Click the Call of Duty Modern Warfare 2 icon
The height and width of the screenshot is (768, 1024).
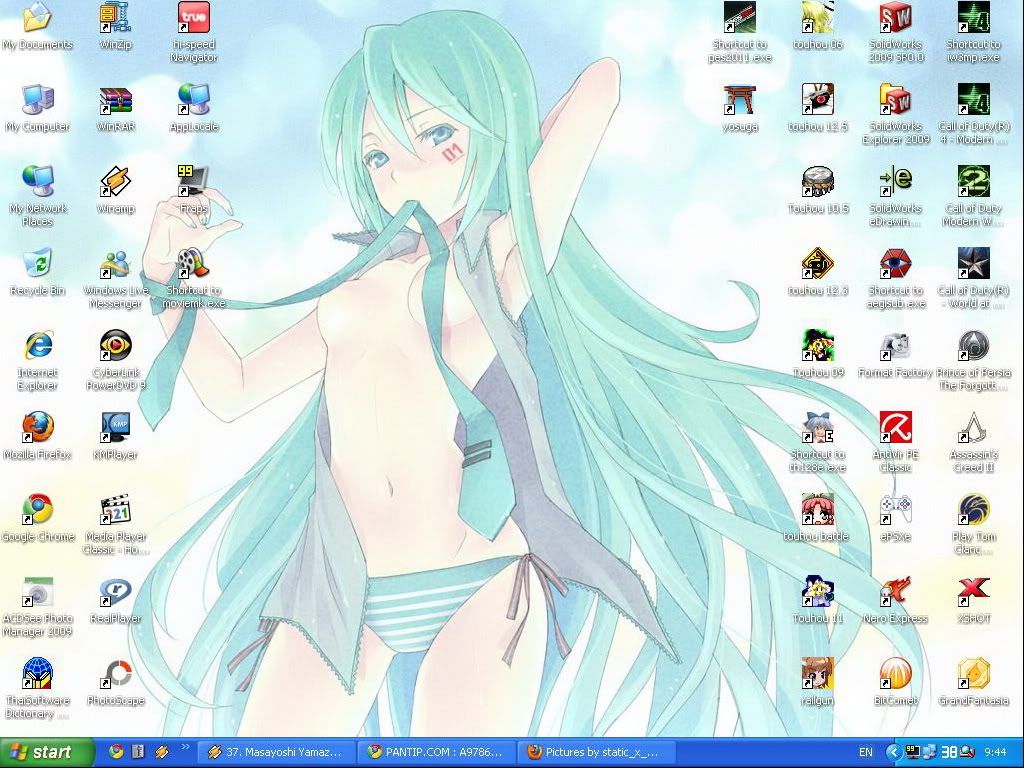[x=974, y=182]
